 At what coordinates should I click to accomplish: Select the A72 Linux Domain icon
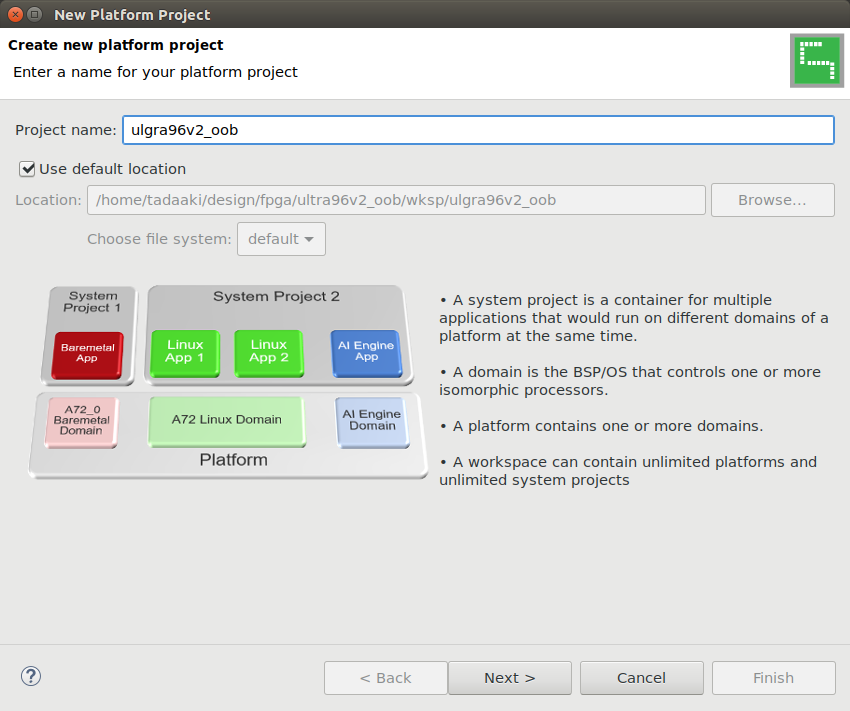tap(227, 421)
